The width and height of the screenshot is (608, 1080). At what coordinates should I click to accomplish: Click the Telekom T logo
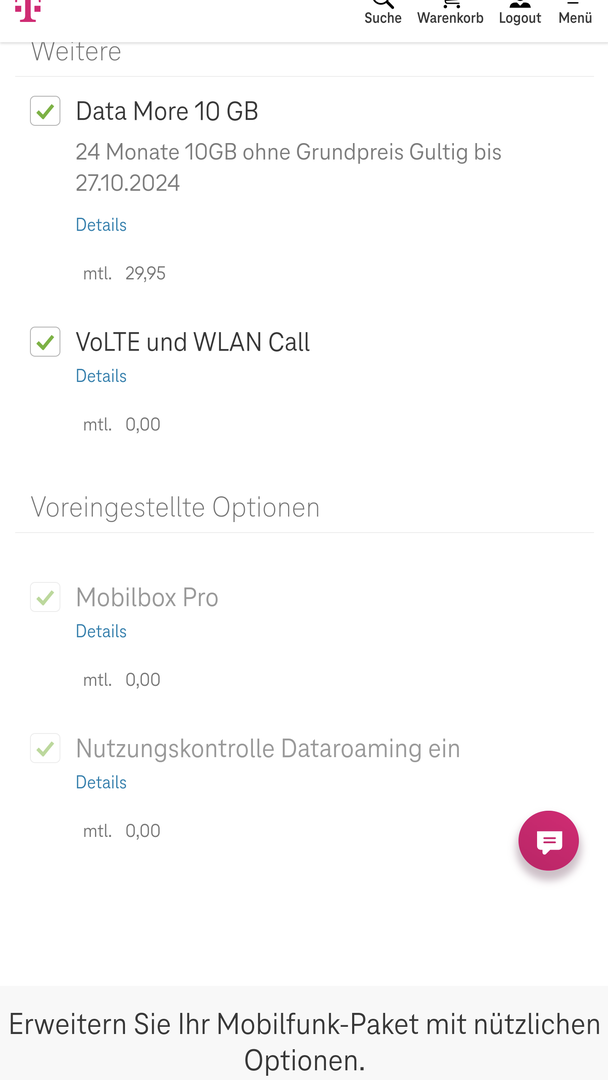coord(28,10)
